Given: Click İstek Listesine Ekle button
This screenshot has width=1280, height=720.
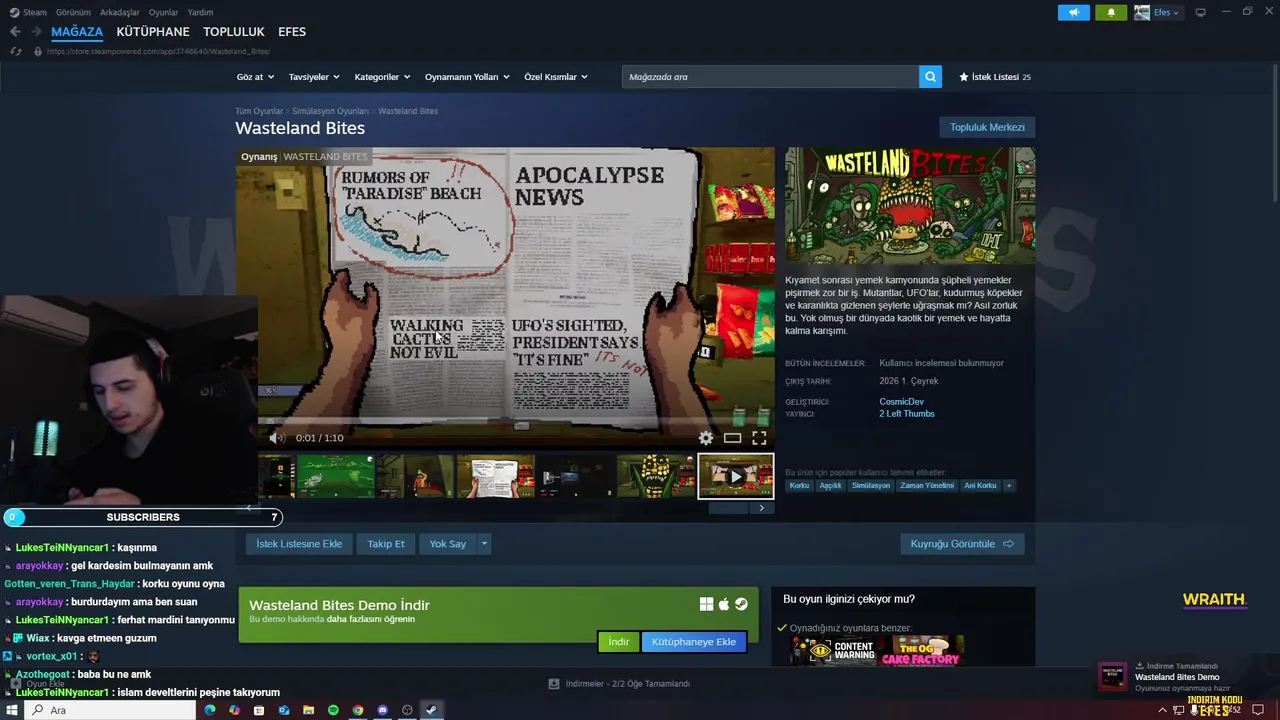Looking at the screenshot, I should pyautogui.click(x=299, y=544).
